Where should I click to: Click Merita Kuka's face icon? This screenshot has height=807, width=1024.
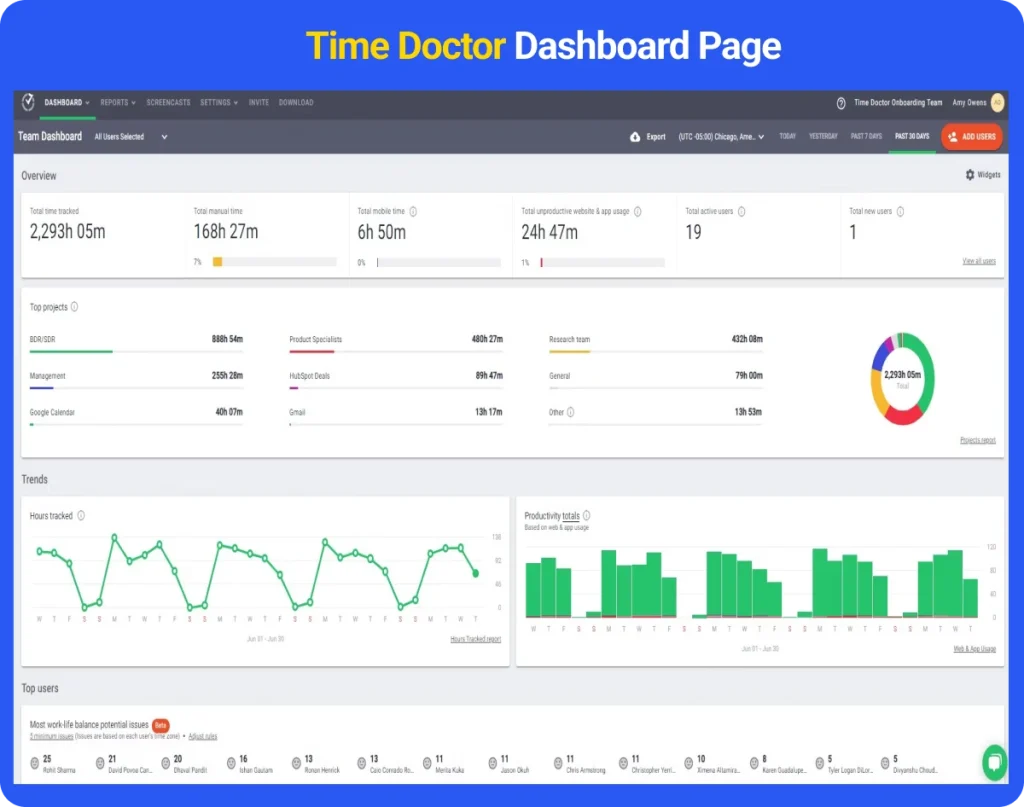[427, 763]
